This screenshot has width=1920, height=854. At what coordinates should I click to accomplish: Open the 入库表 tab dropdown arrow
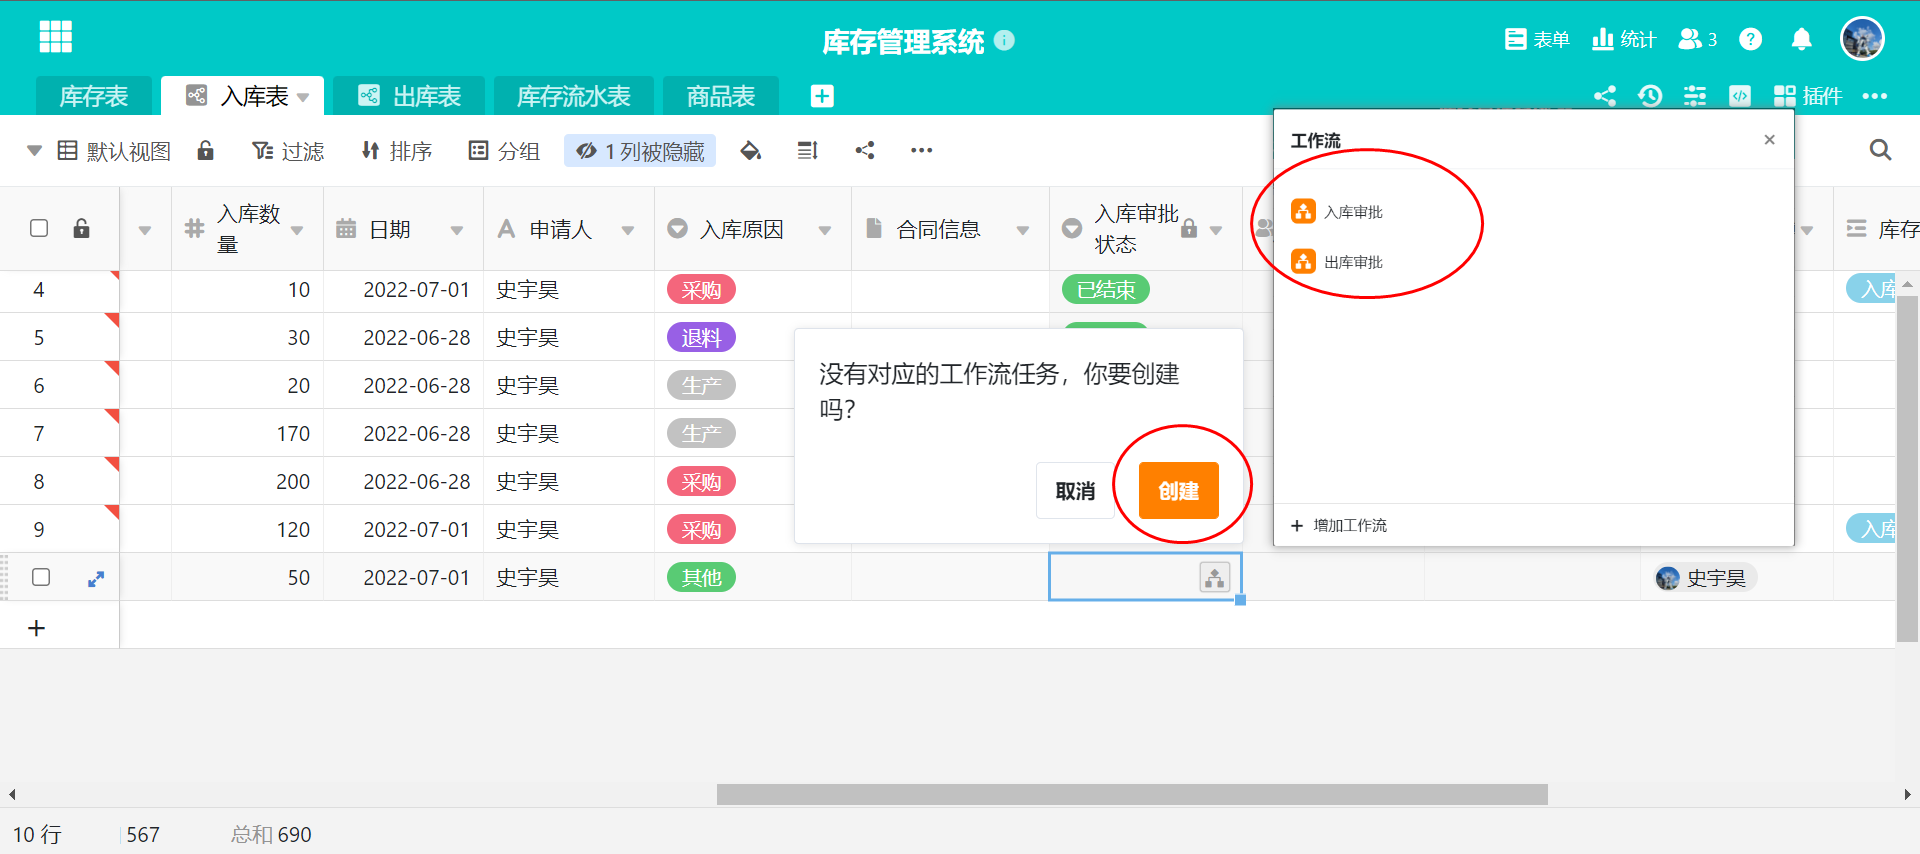303,97
